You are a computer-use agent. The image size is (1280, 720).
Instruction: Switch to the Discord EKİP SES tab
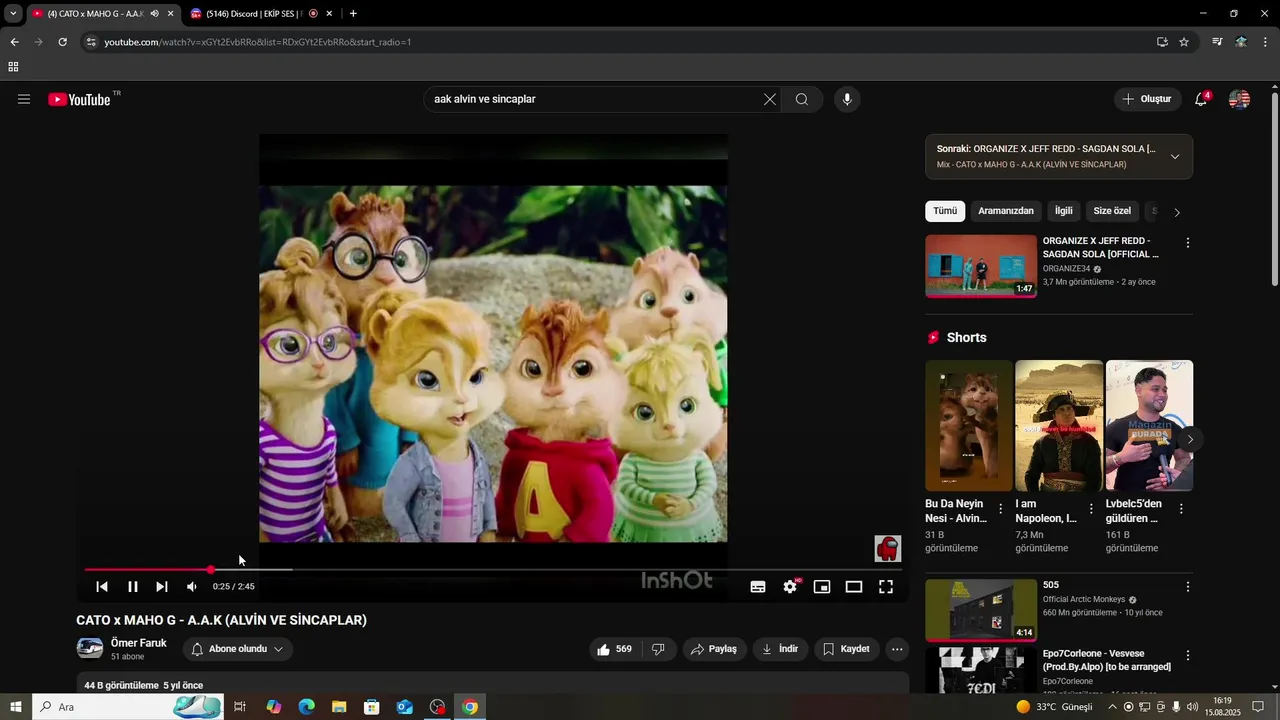(255, 14)
